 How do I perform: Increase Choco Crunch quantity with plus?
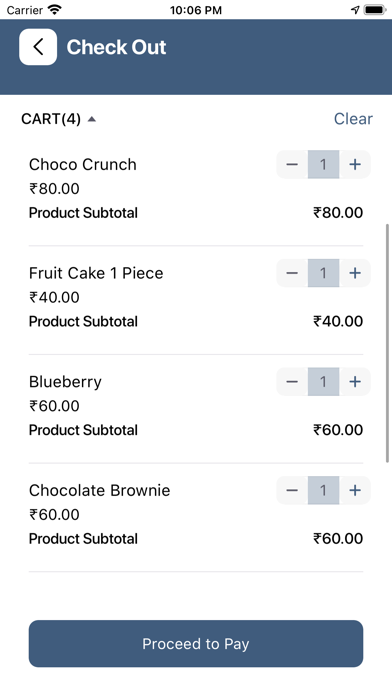(x=355, y=165)
